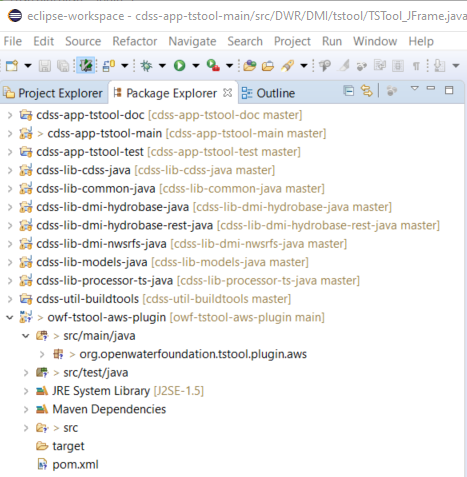Click the Debug bug icon
The height and width of the screenshot is (477, 467).
[x=146, y=66]
